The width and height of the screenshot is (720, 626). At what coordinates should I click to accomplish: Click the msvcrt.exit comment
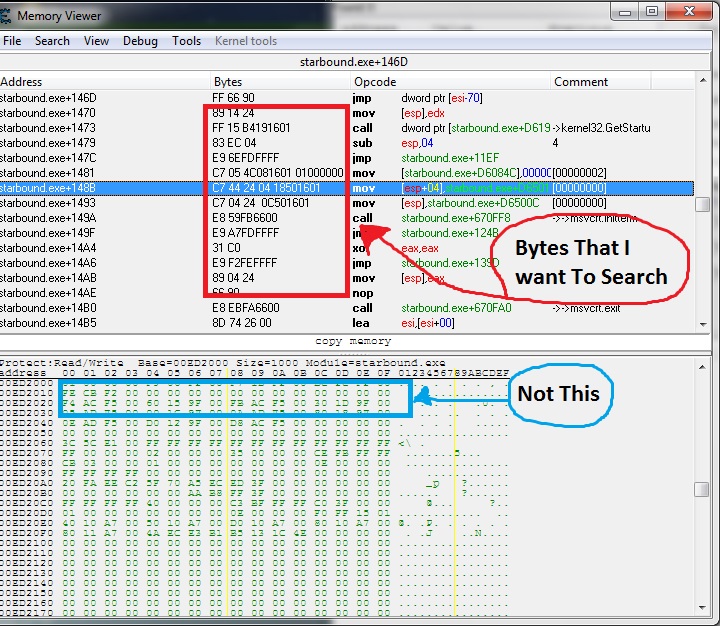pyautogui.click(x=586, y=308)
